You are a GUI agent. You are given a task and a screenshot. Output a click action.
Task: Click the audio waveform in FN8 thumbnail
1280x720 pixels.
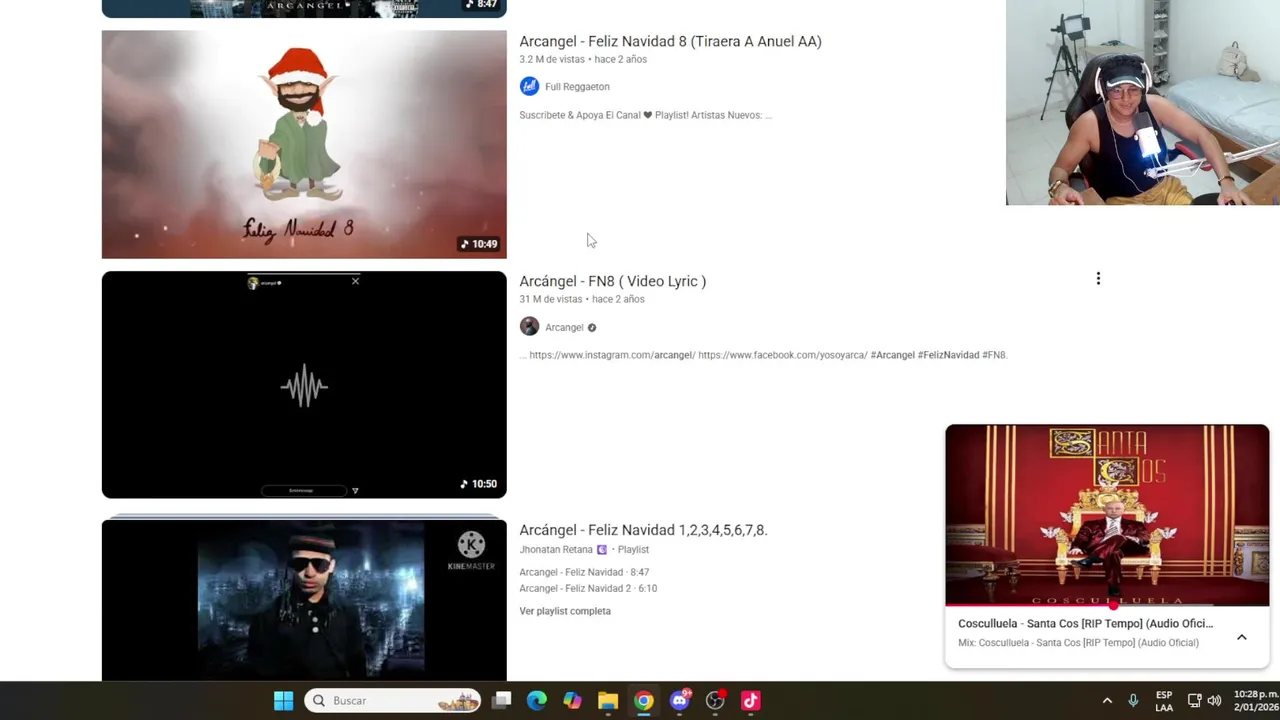(304, 387)
